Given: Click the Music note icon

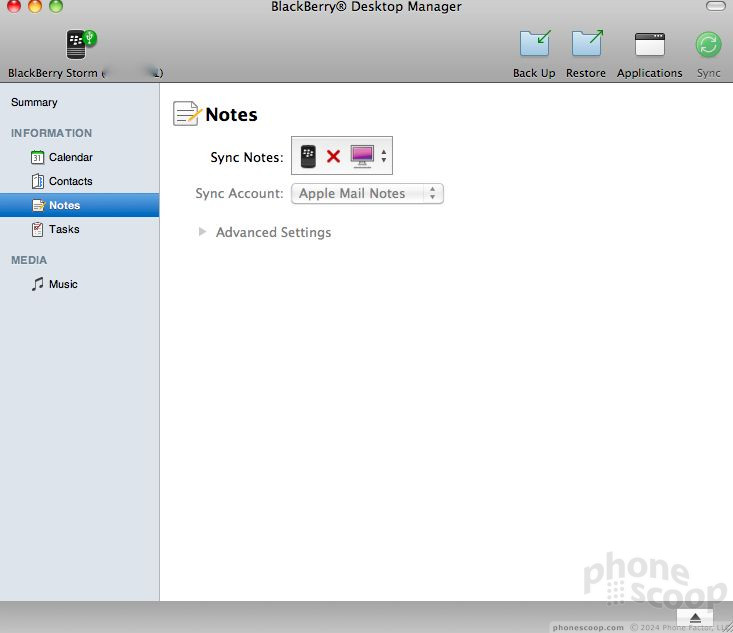Looking at the screenshot, I should click(x=37, y=284).
